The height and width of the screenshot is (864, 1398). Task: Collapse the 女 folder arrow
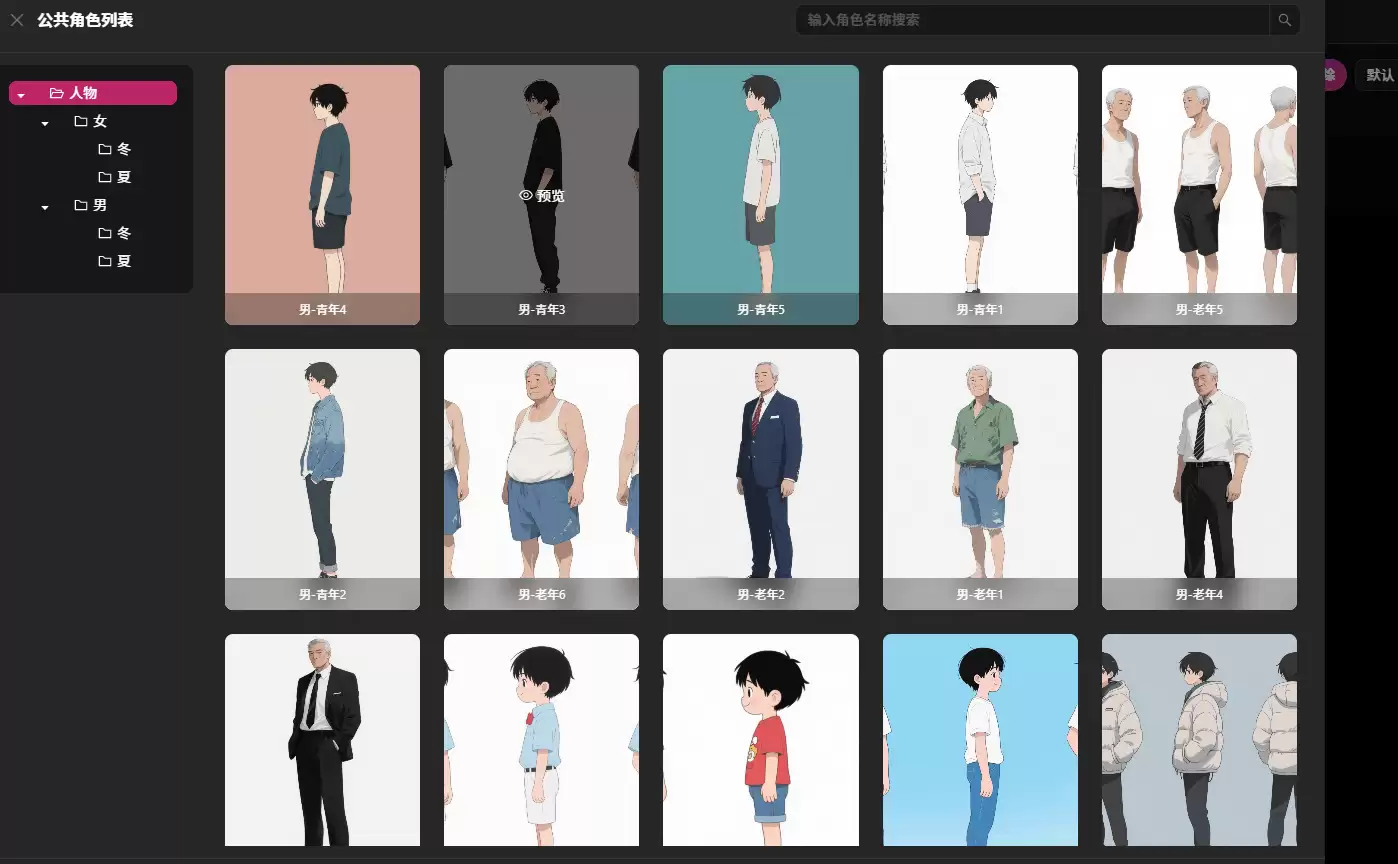[x=45, y=122]
